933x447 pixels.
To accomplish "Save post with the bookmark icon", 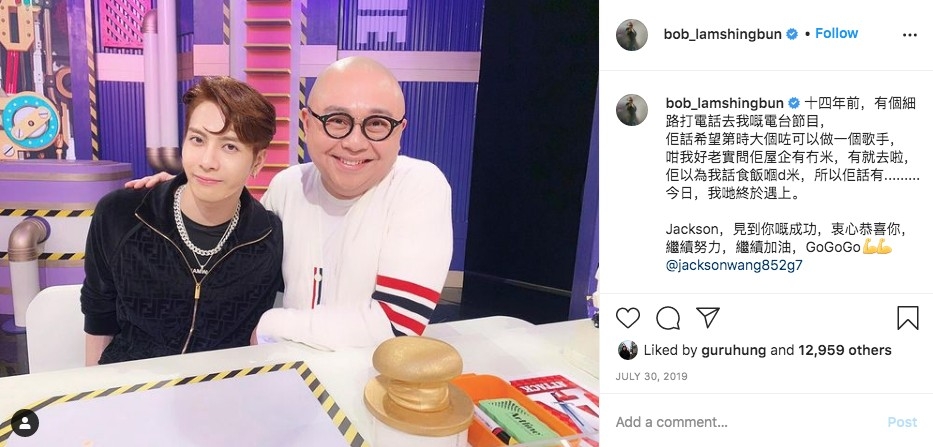I will point(908,318).
